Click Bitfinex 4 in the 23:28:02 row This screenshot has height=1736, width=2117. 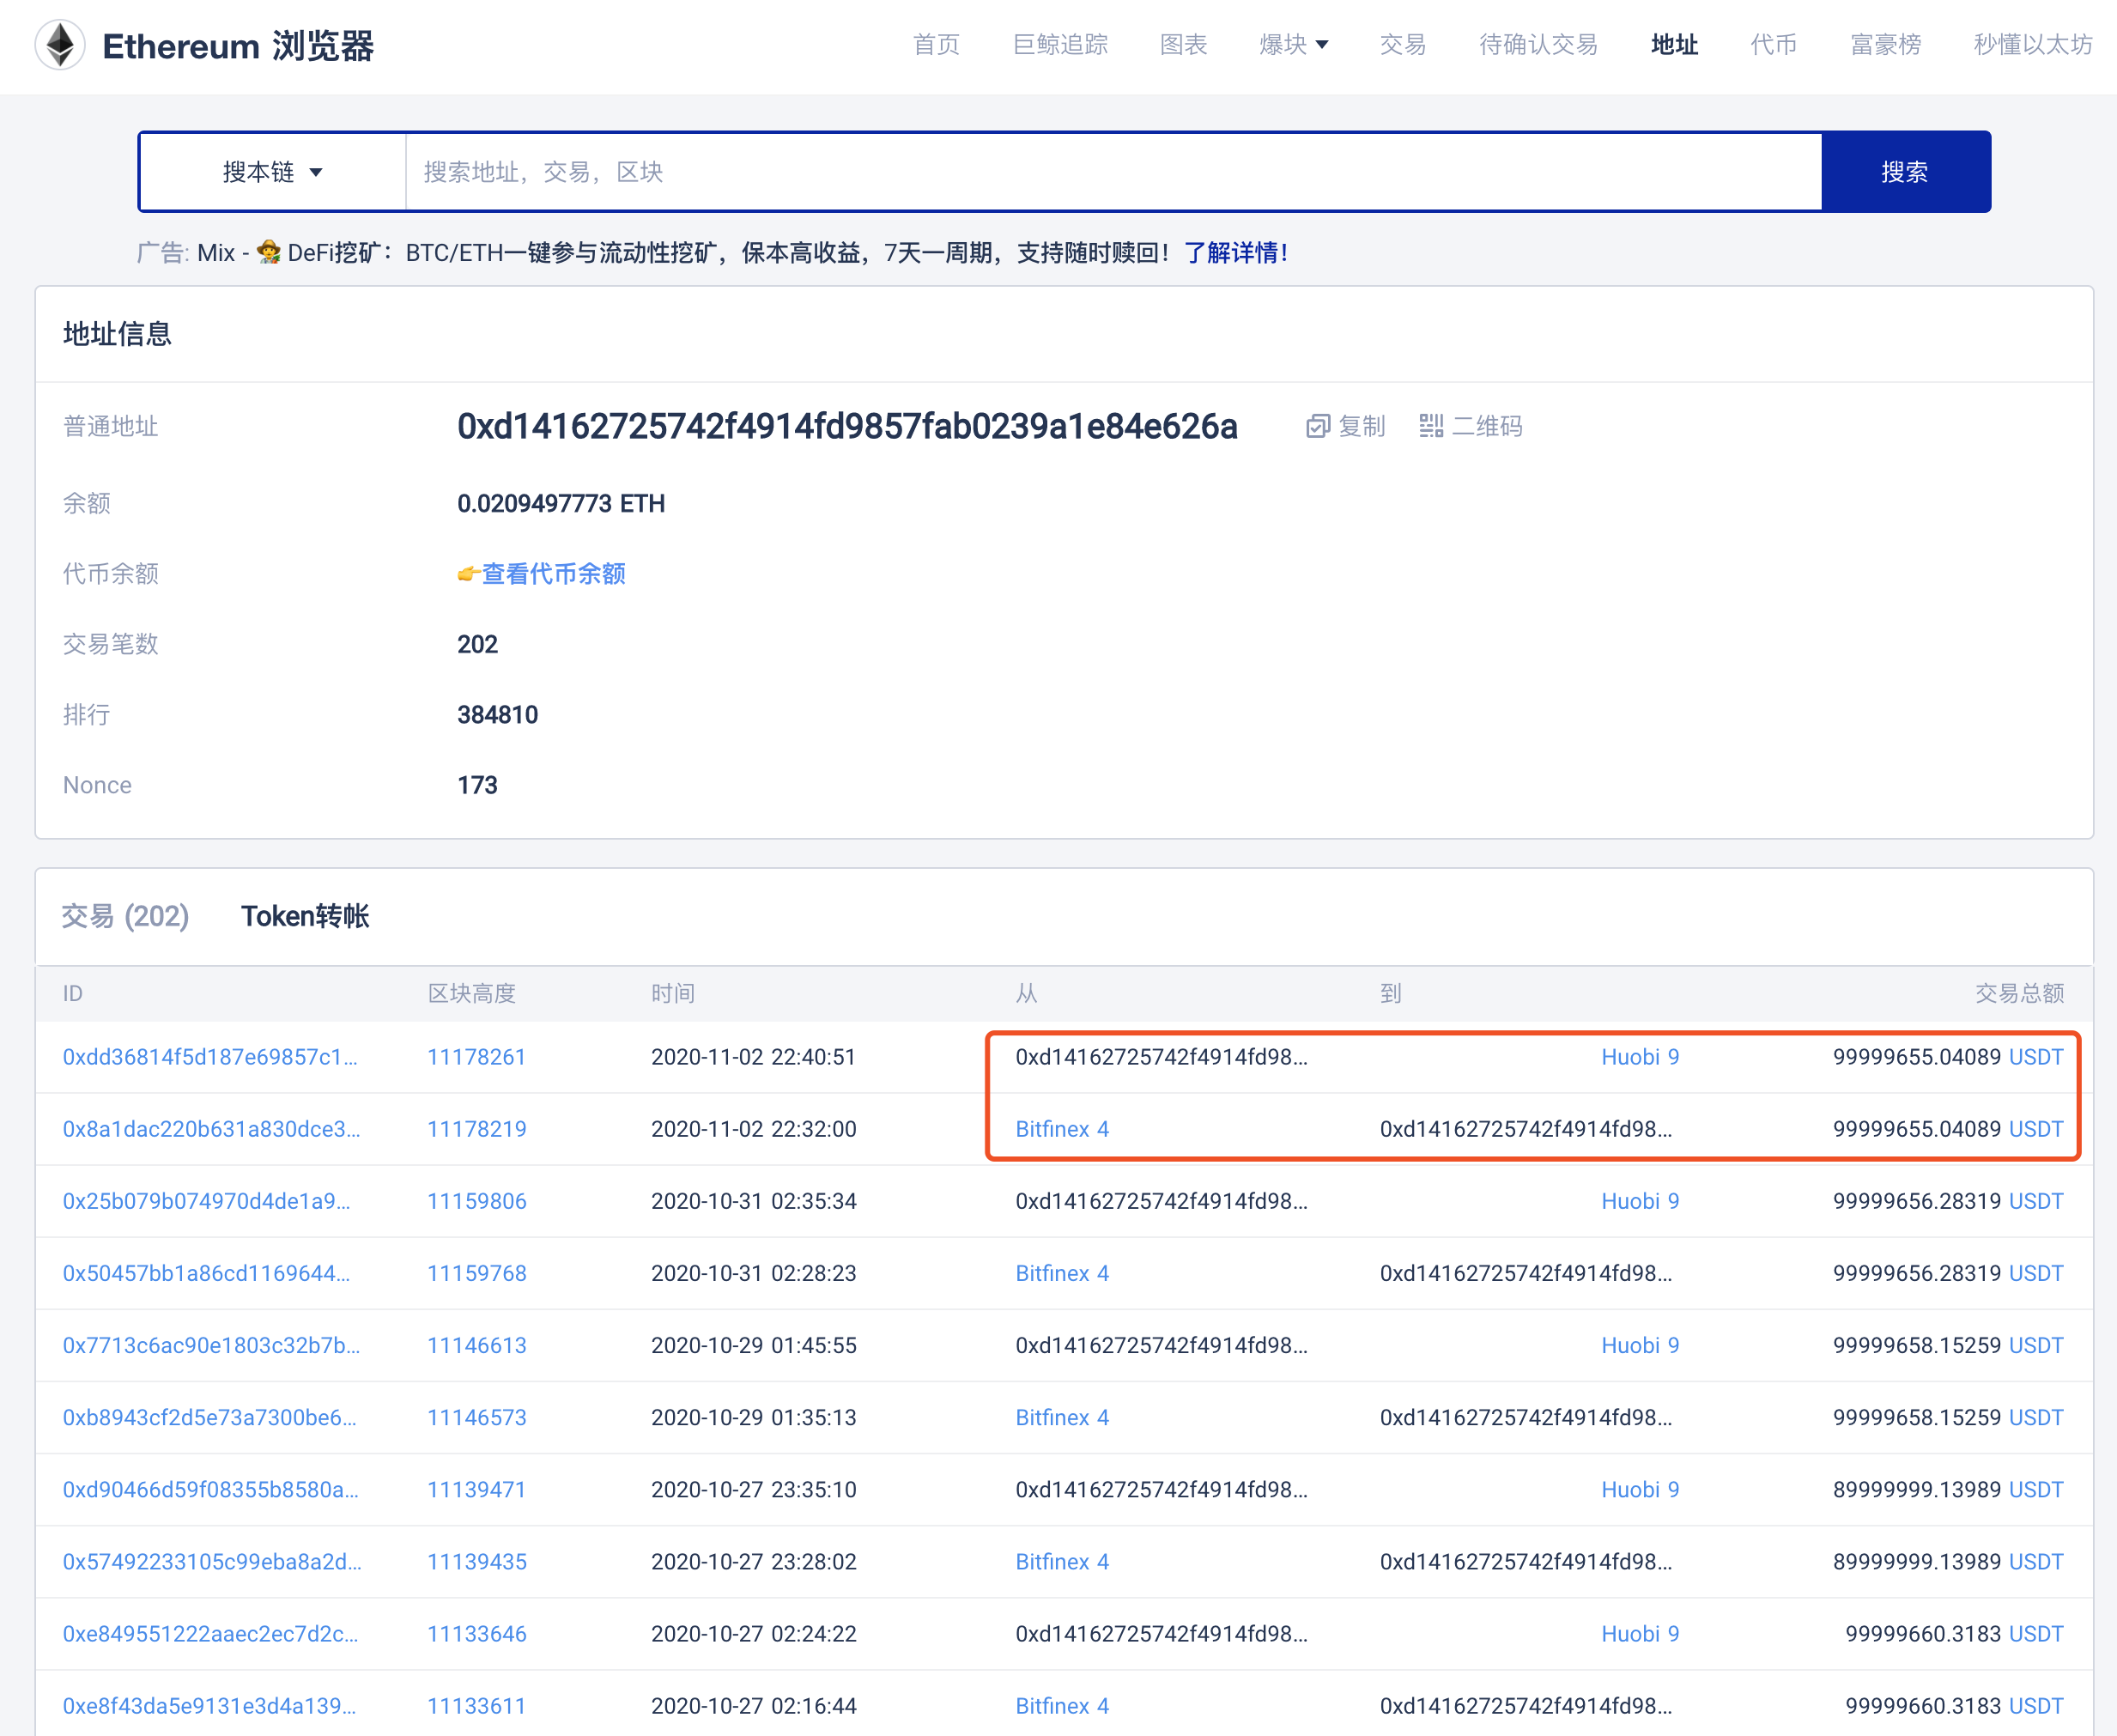pos(1062,1561)
